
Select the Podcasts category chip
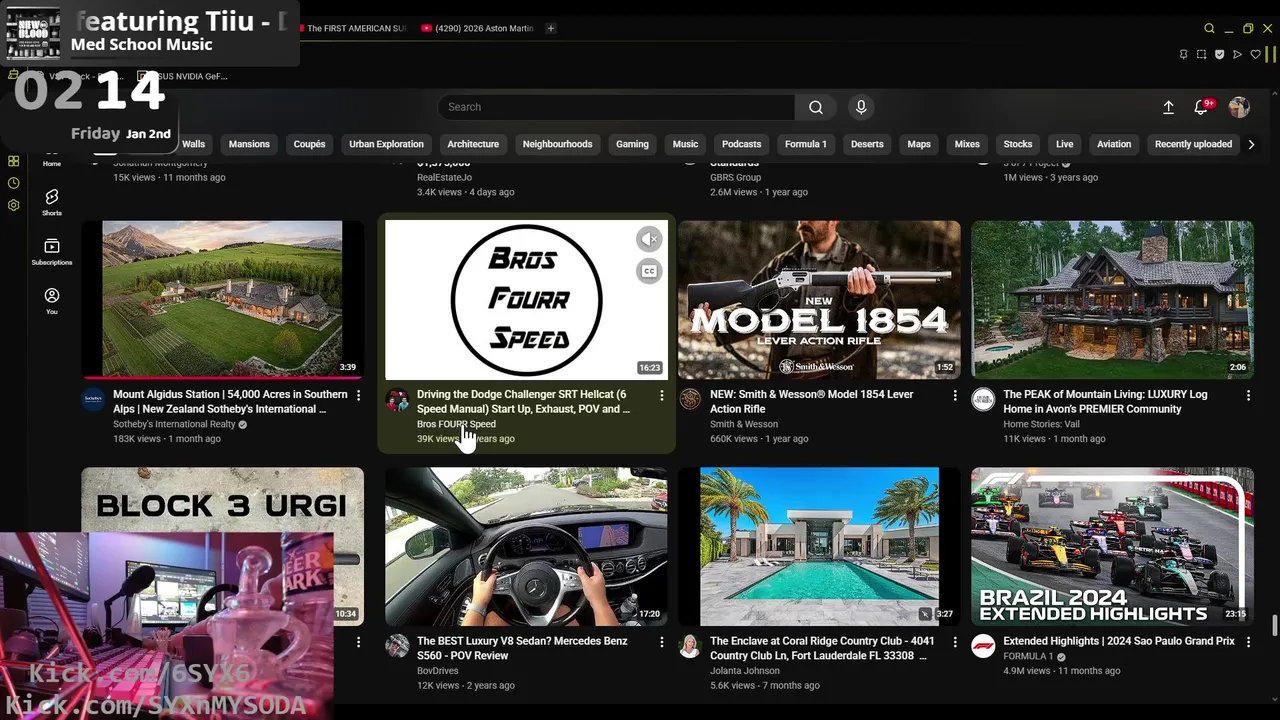pos(741,144)
